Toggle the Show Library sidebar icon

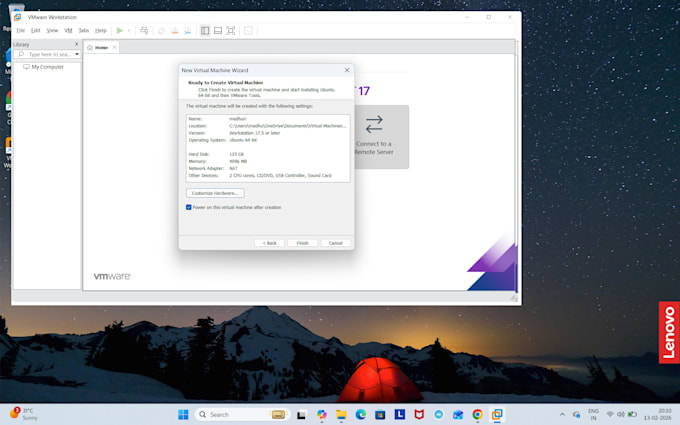[205, 30]
